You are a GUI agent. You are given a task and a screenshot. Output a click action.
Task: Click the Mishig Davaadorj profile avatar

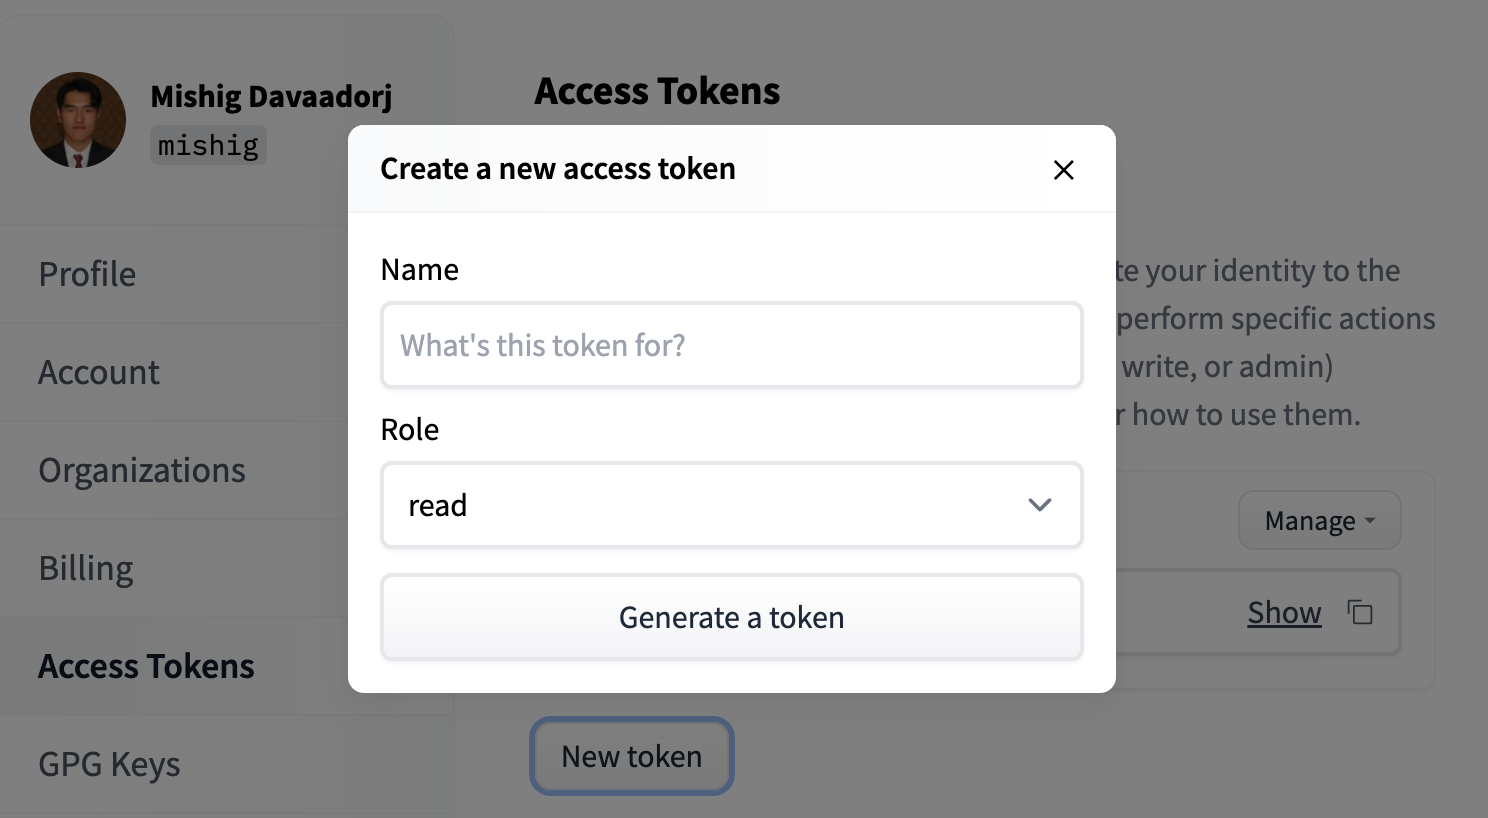[x=78, y=120]
